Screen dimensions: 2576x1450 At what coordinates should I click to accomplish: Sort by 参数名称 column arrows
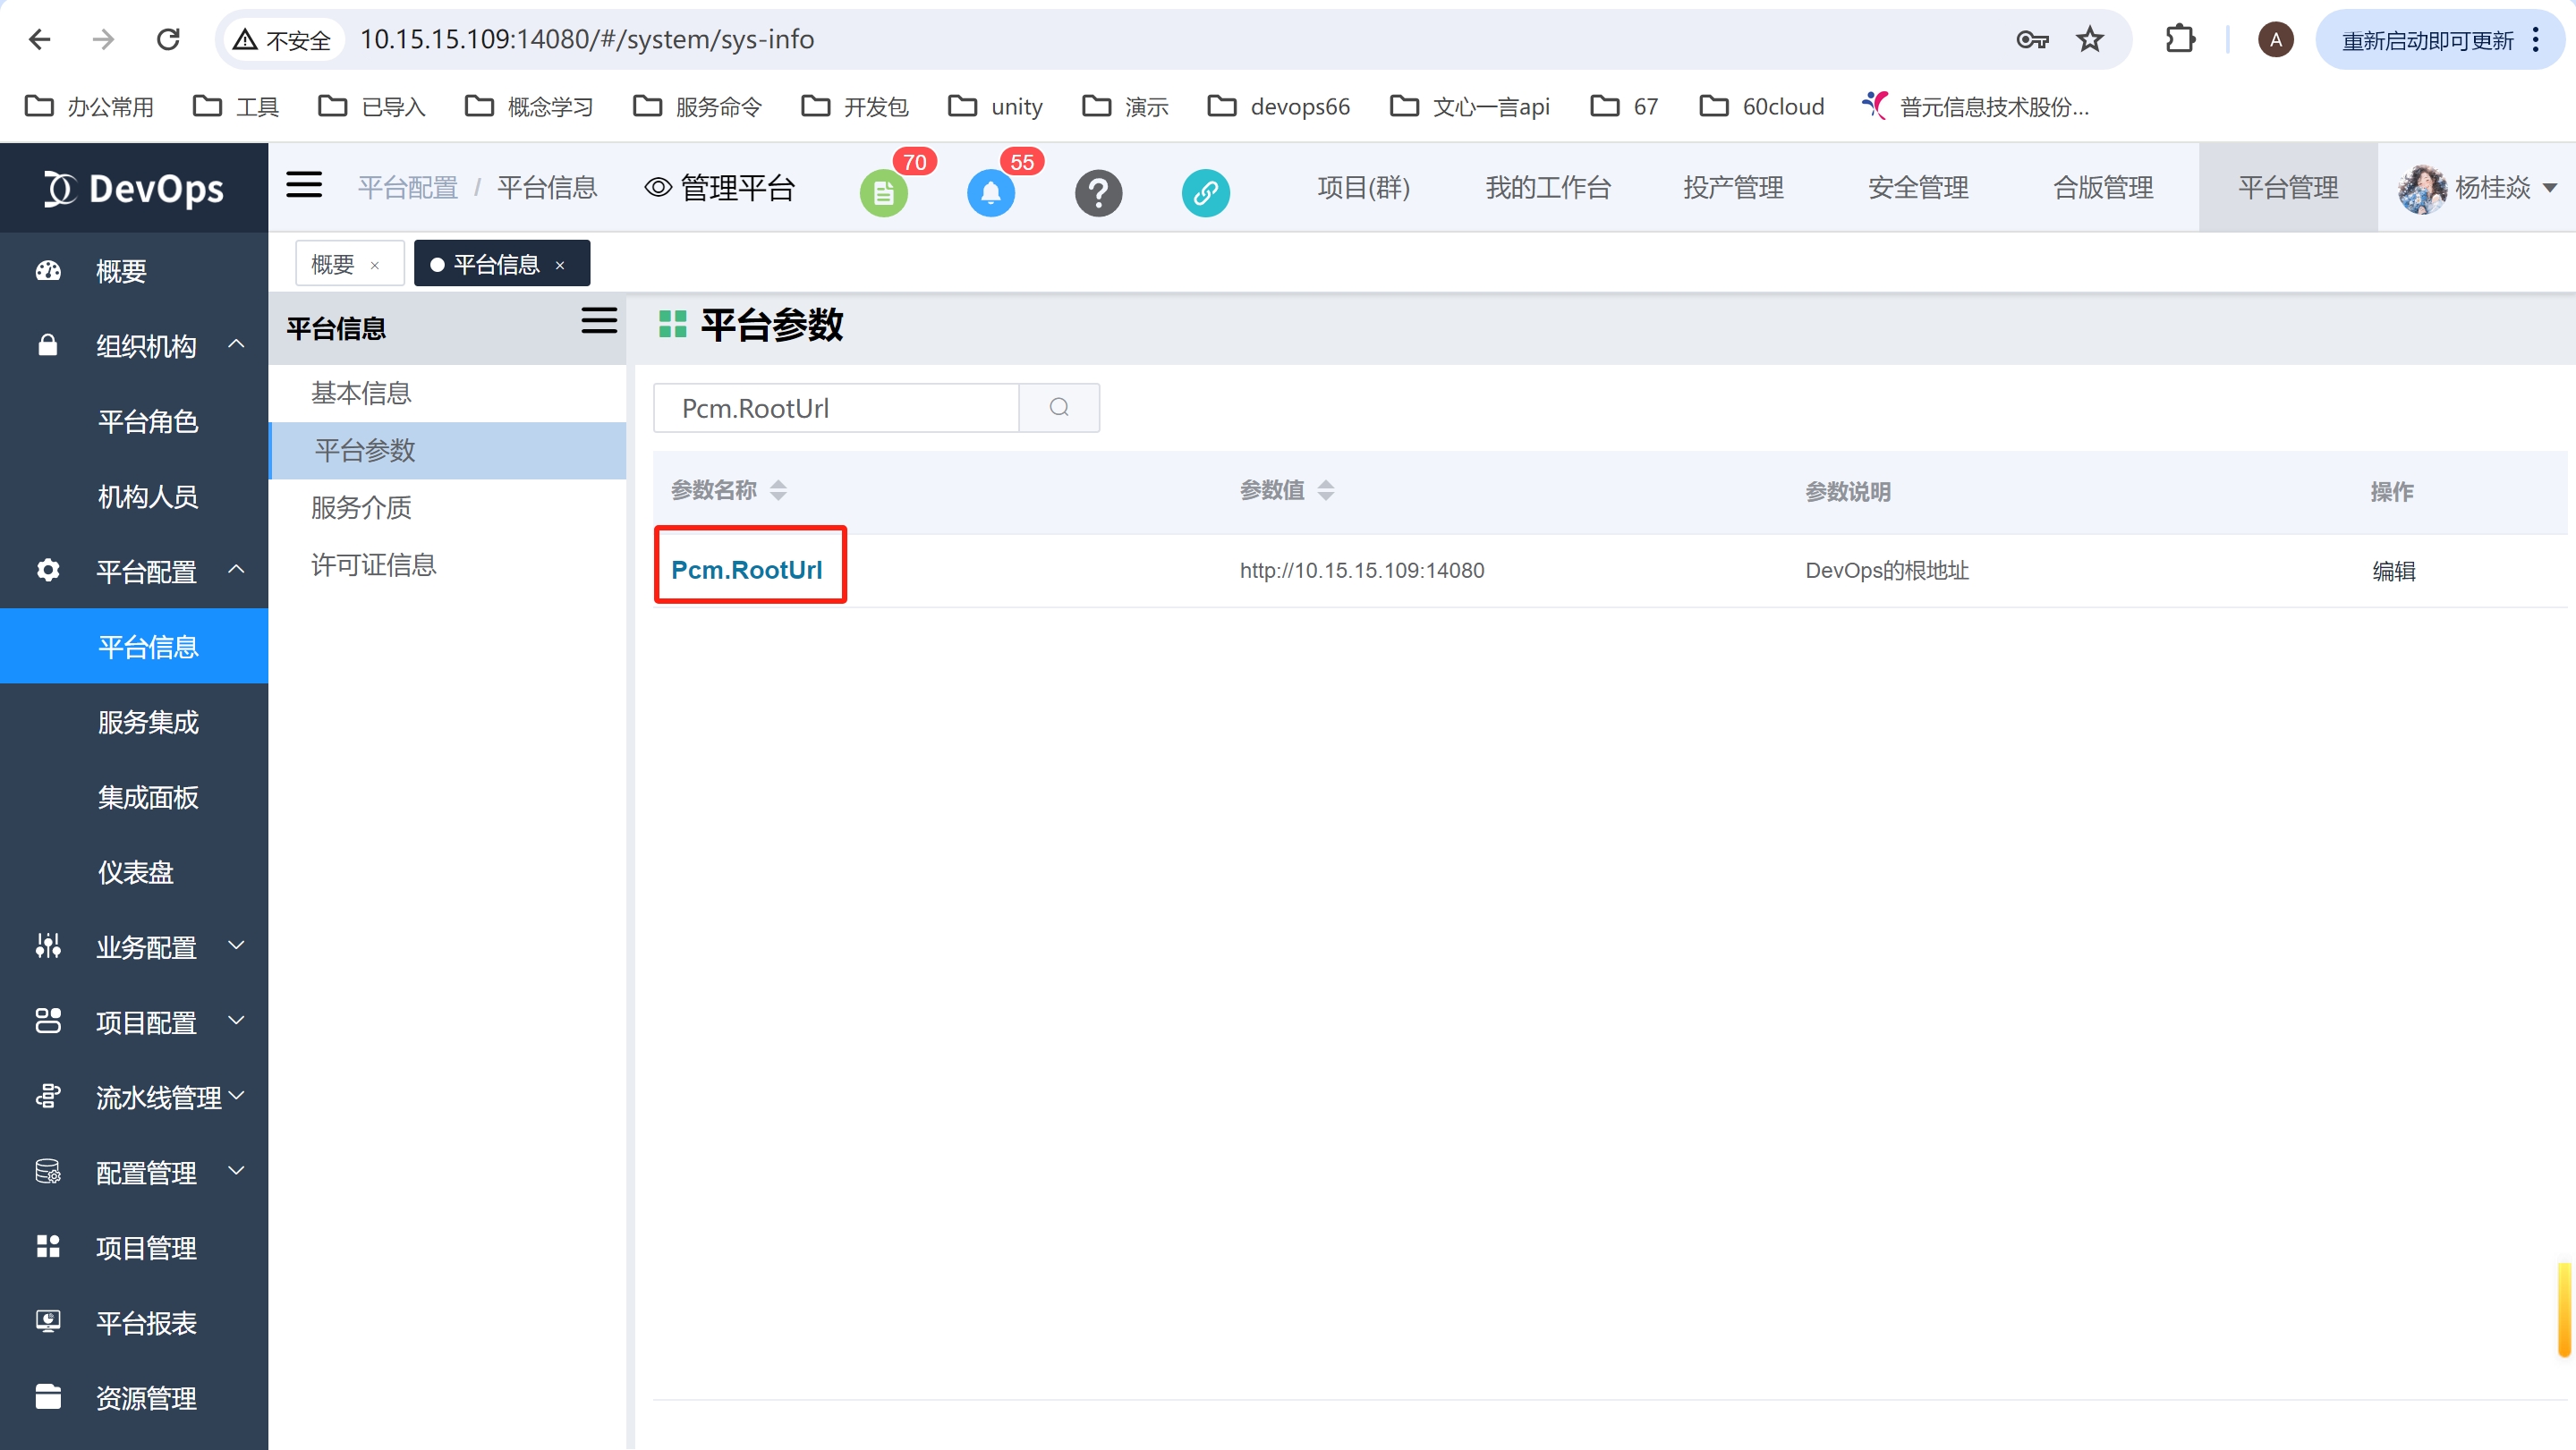pos(778,490)
